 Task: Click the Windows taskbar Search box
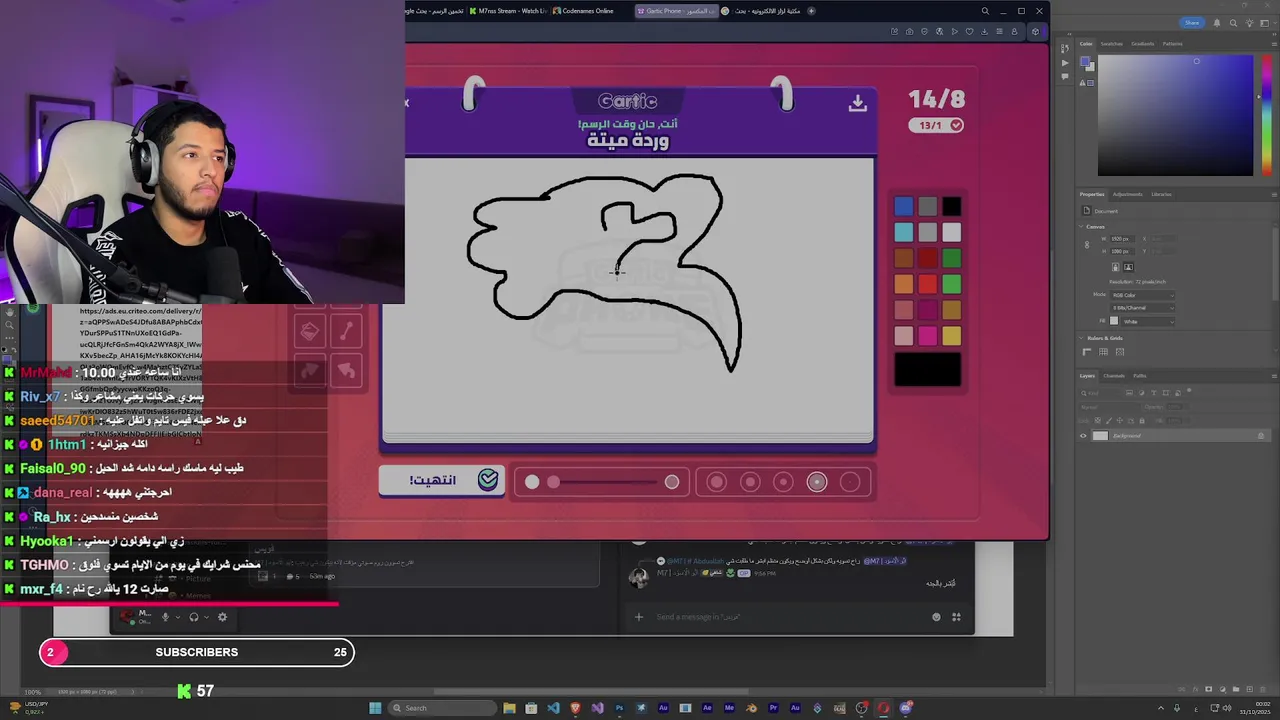click(x=442, y=708)
